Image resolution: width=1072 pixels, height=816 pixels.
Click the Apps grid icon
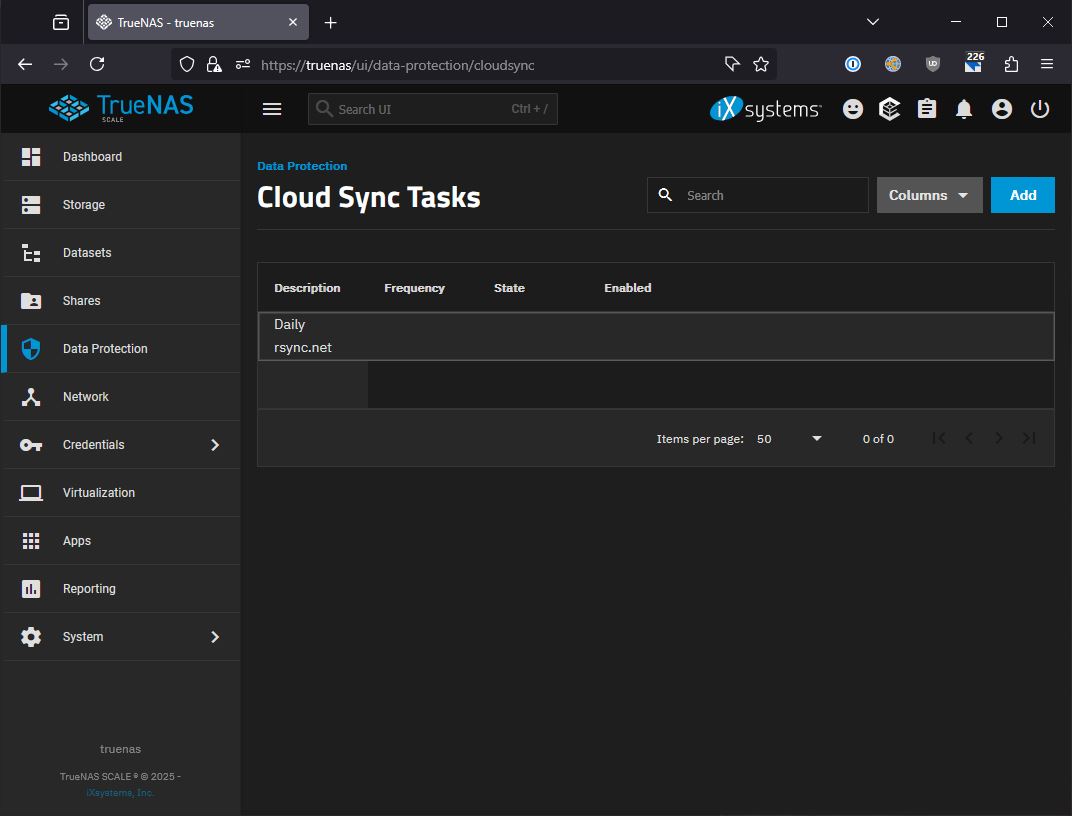pos(31,541)
